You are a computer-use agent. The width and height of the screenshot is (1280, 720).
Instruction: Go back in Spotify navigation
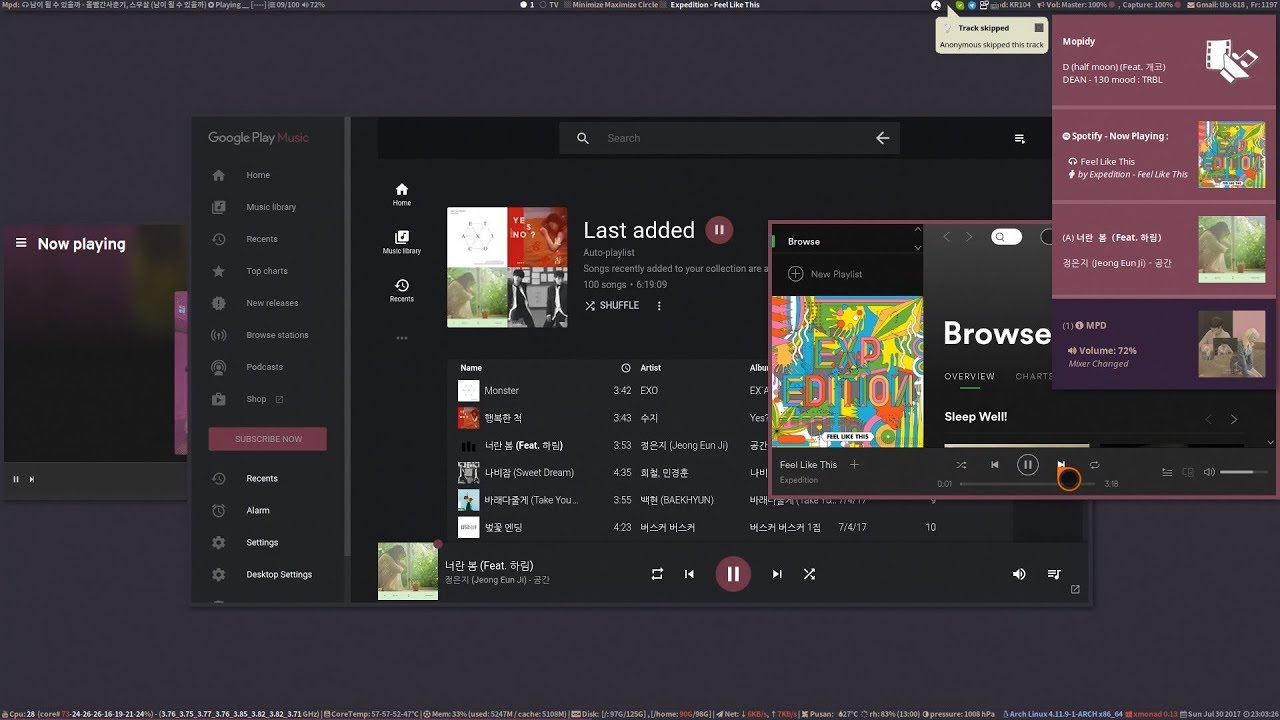(x=947, y=237)
